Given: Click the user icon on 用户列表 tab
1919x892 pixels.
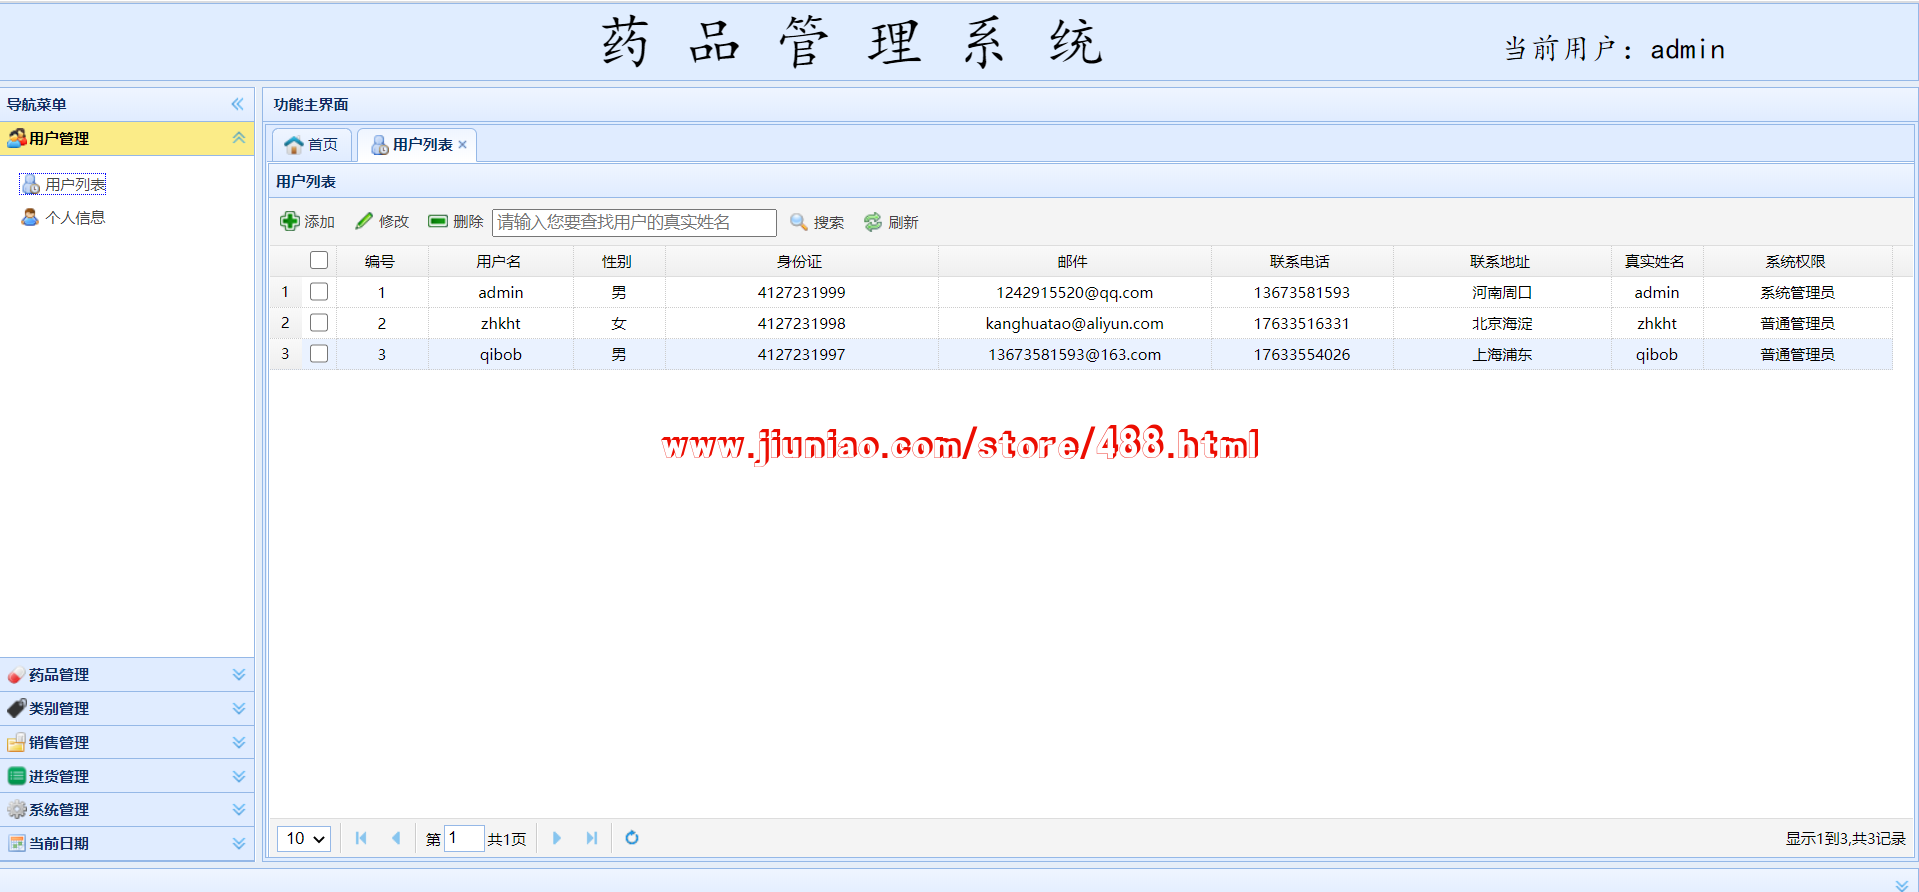Looking at the screenshot, I should point(379,145).
